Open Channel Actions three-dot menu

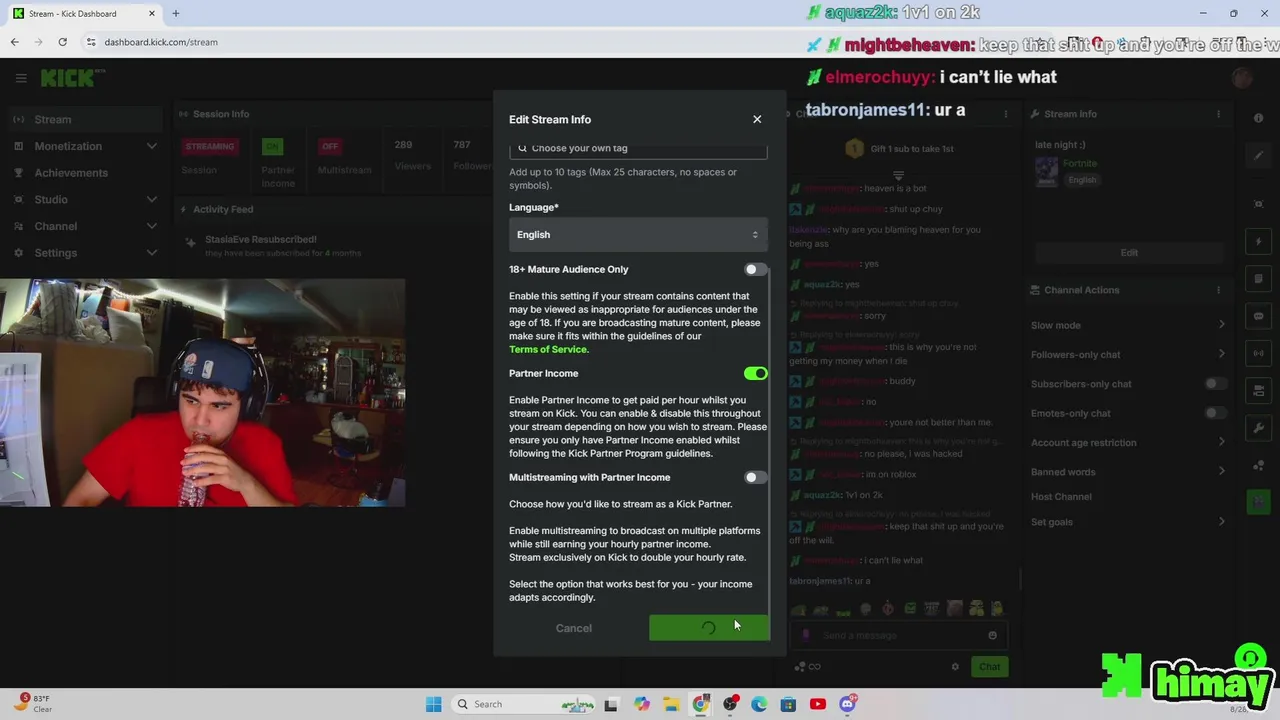pyautogui.click(x=1218, y=290)
